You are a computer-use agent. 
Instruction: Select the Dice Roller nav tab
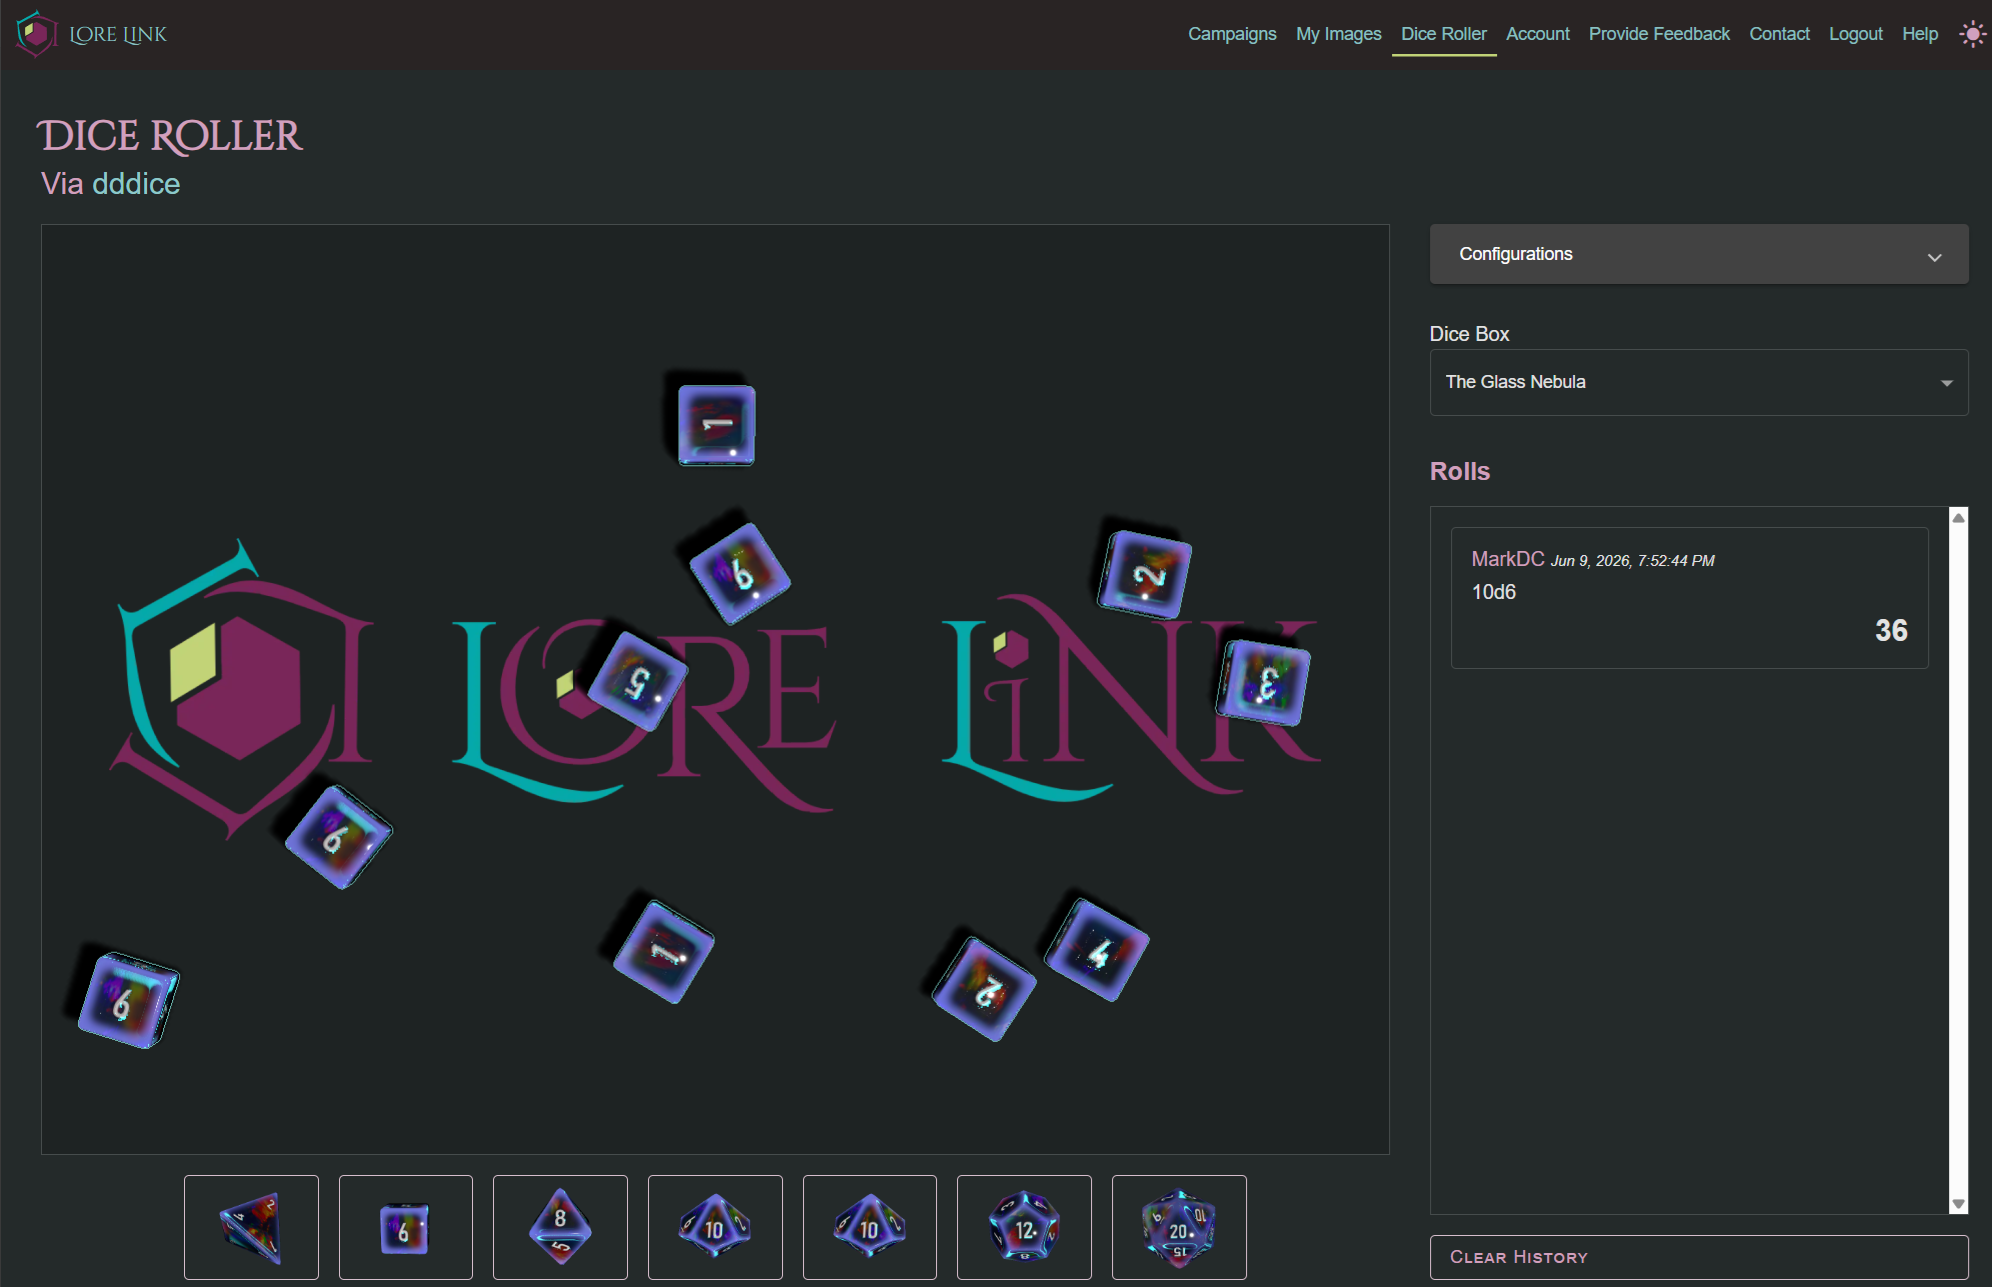point(1444,34)
